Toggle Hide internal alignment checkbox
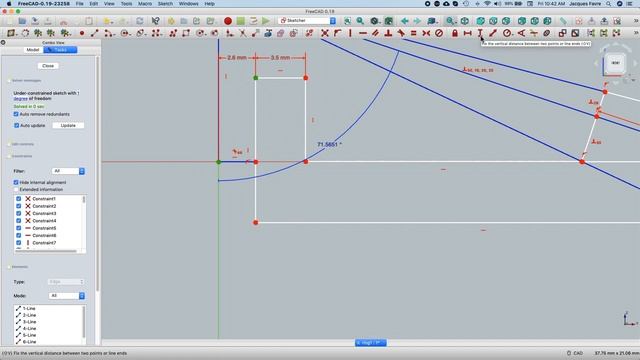Image resolution: width=640 pixels, height=360 pixels. coord(16,182)
